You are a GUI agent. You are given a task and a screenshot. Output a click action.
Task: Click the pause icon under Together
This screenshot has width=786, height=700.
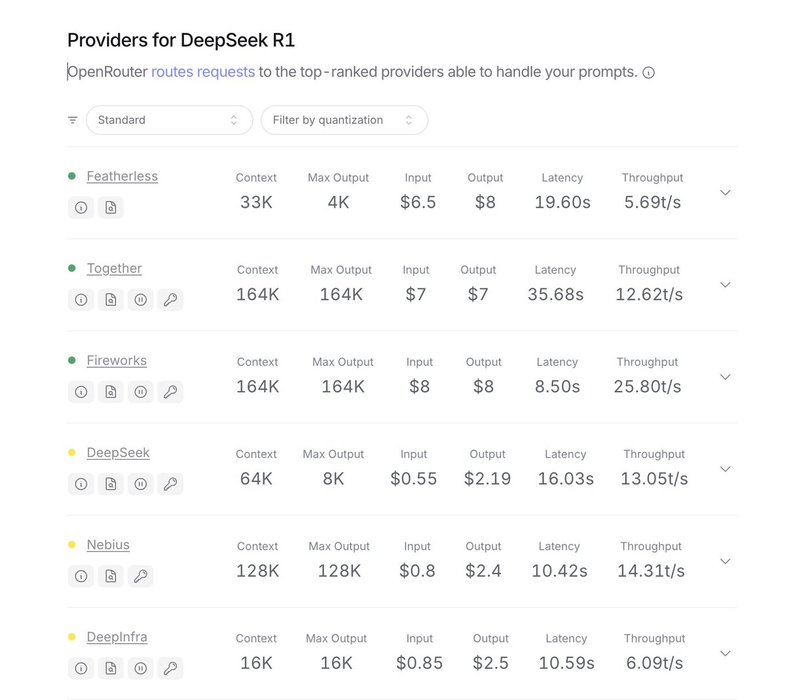(x=141, y=300)
